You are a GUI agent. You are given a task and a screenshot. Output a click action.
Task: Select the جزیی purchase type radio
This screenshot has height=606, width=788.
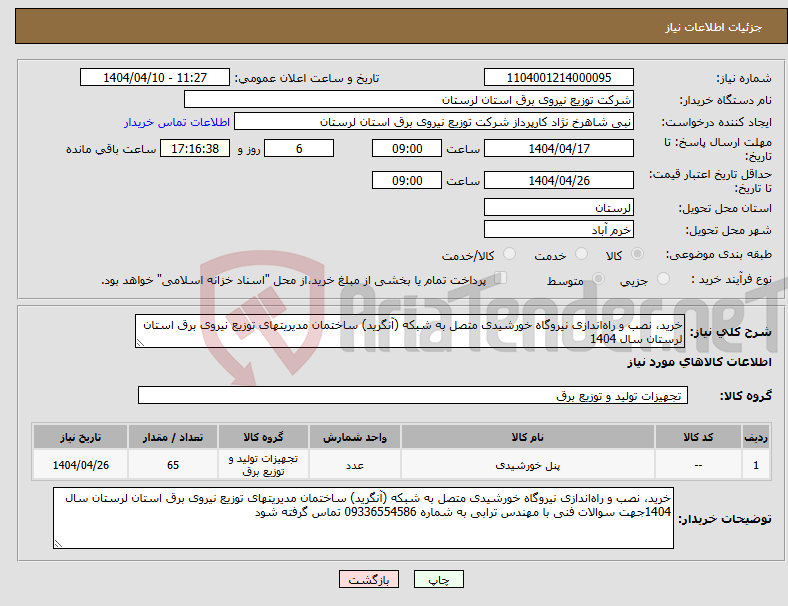pyautogui.click(x=663, y=278)
